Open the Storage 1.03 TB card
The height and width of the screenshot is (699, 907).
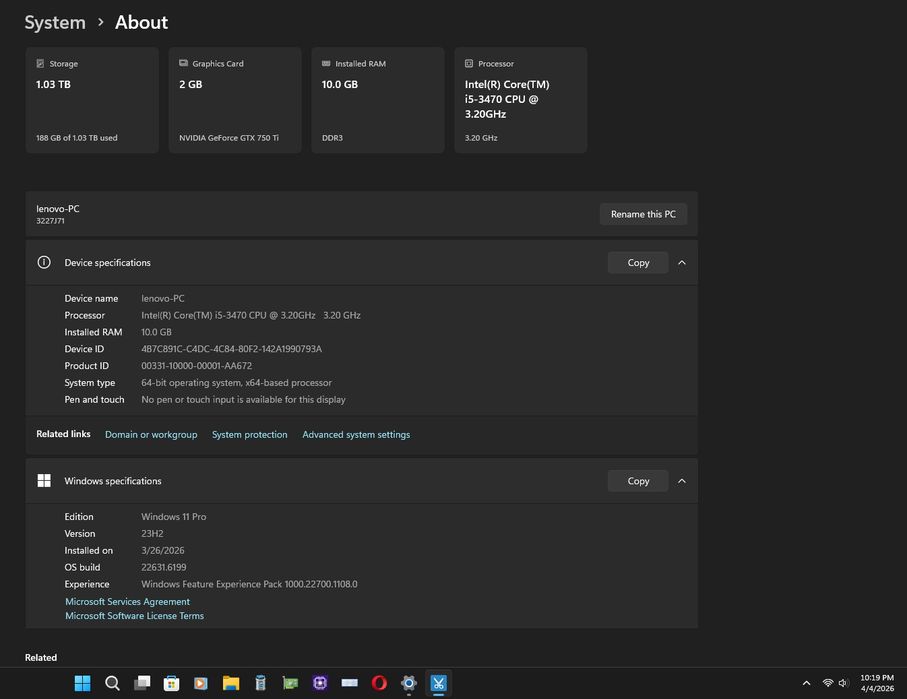click(92, 100)
